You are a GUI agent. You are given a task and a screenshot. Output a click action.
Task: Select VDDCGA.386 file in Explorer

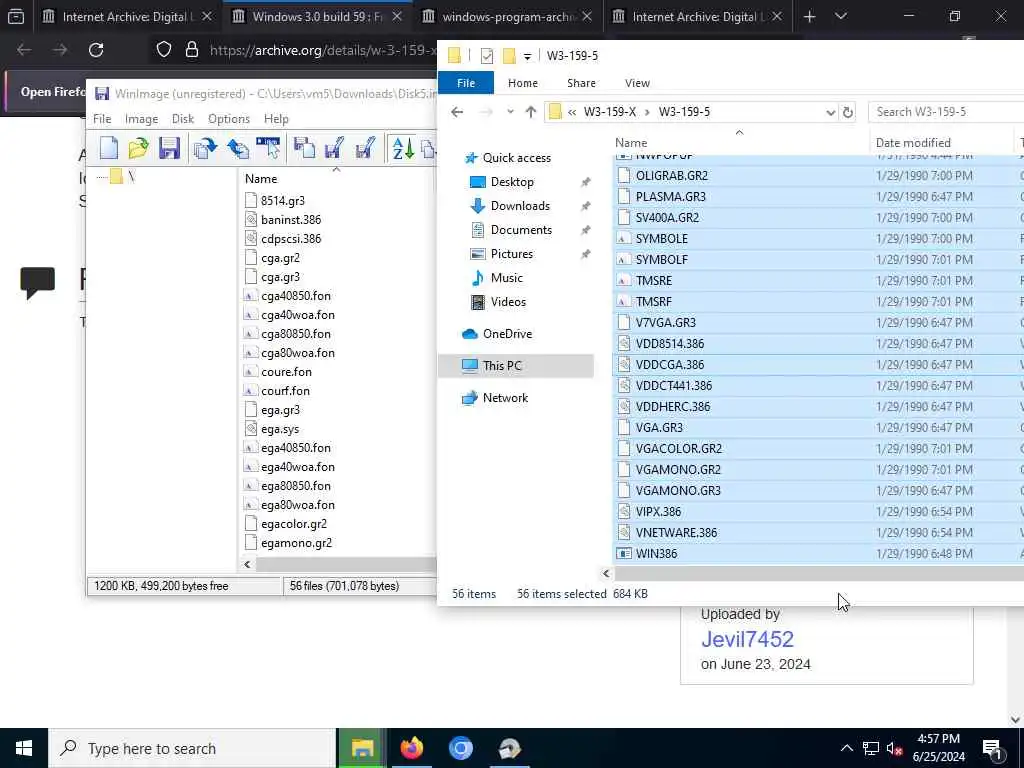(669, 364)
